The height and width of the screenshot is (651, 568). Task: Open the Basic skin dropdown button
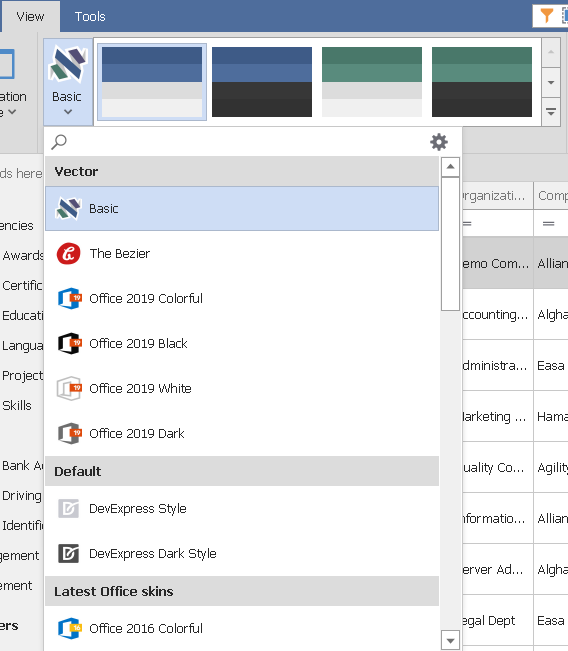pyautogui.click(x=68, y=82)
